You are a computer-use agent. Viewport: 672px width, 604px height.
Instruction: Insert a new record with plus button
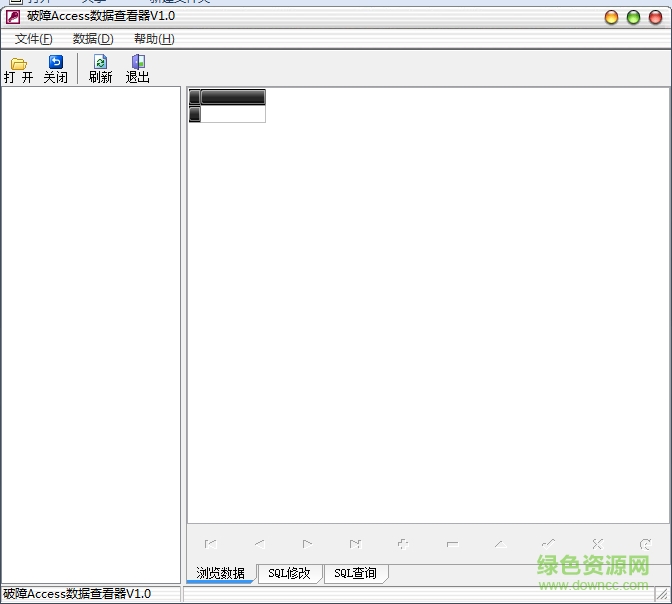403,544
